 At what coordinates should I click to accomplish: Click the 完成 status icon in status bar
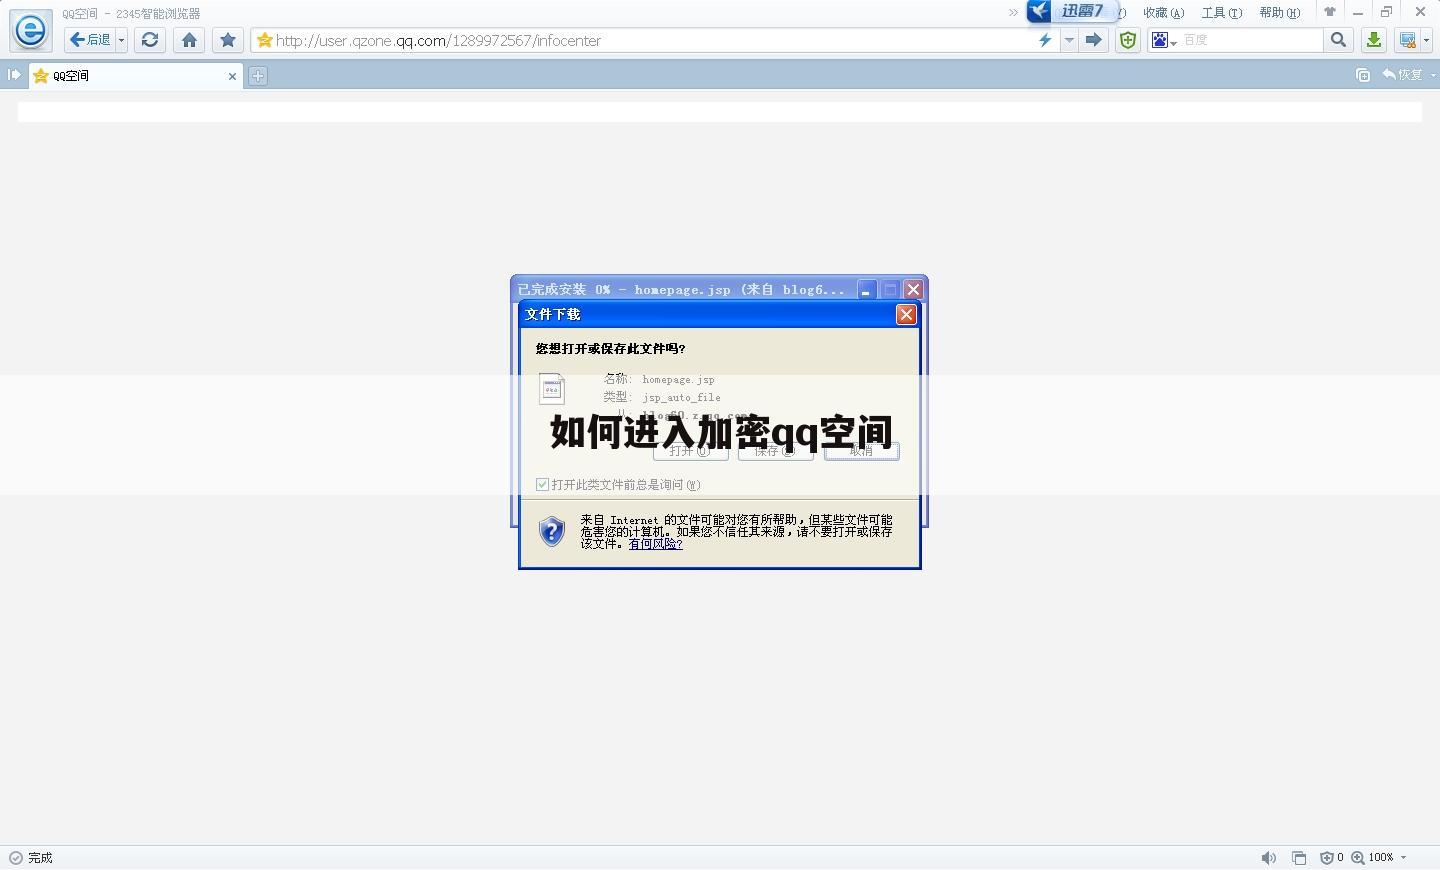15,858
